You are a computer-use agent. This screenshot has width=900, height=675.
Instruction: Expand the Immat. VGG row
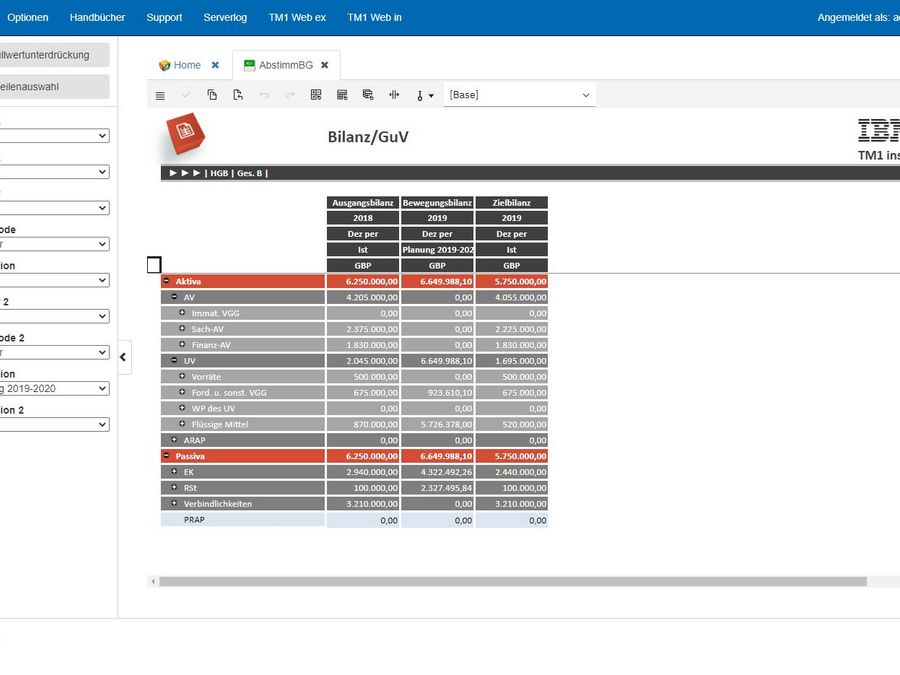coord(183,312)
